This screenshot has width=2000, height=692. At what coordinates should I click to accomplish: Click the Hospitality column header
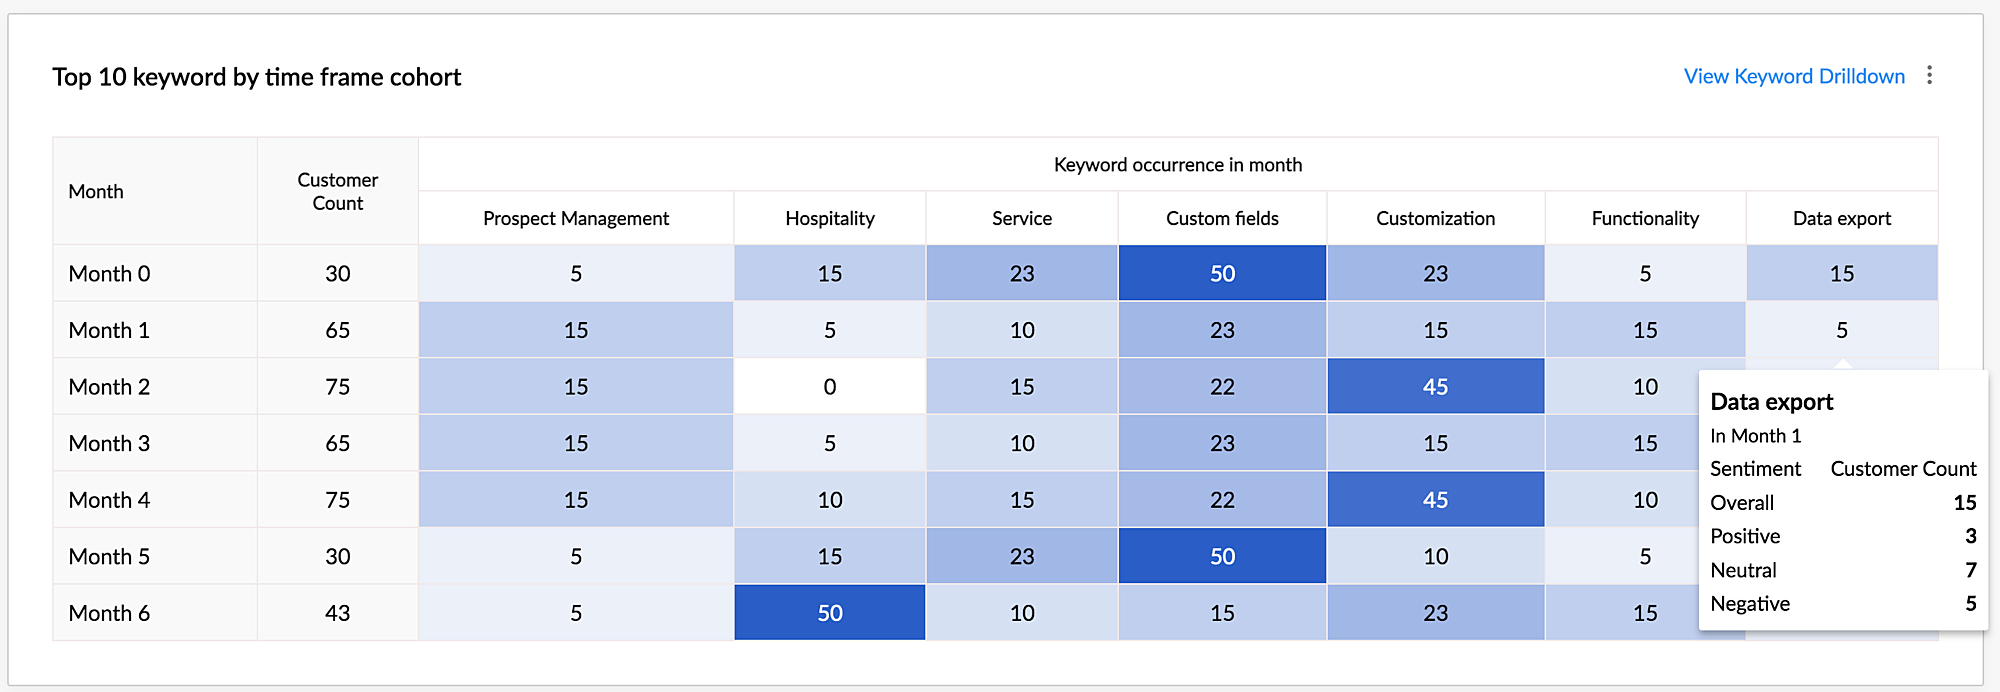point(829,218)
